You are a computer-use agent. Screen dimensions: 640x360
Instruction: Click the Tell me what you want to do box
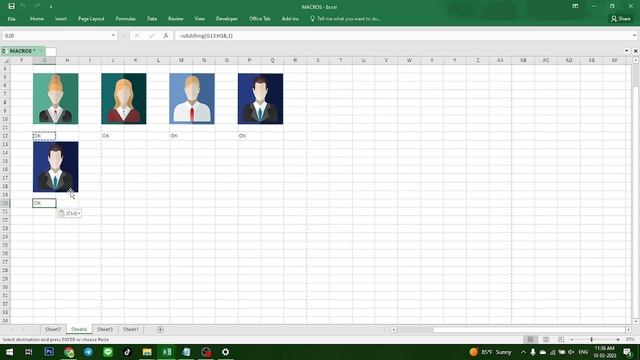click(345, 19)
